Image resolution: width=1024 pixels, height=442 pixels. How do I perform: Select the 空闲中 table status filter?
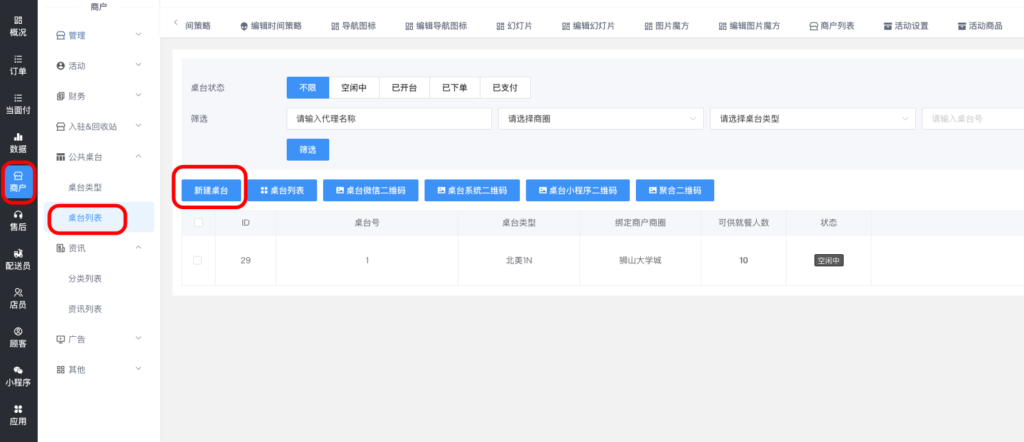coord(354,88)
